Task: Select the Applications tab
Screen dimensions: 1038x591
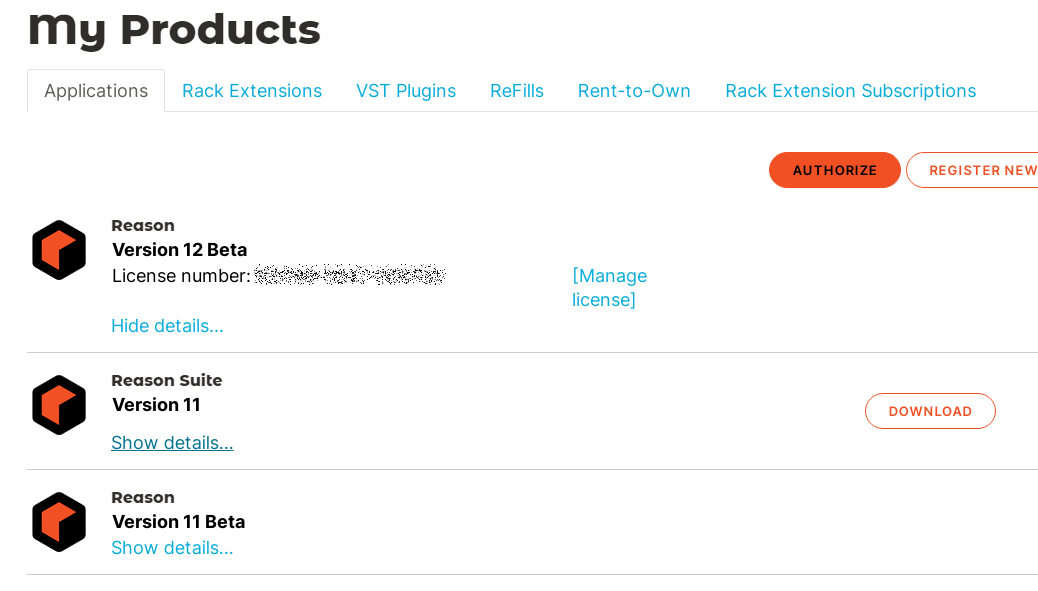Action: (96, 91)
